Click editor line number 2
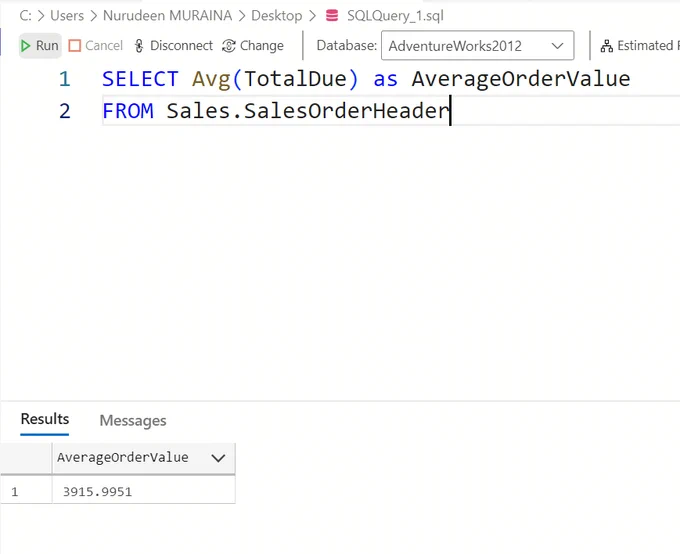The width and height of the screenshot is (680, 554). click(x=65, y=111)
